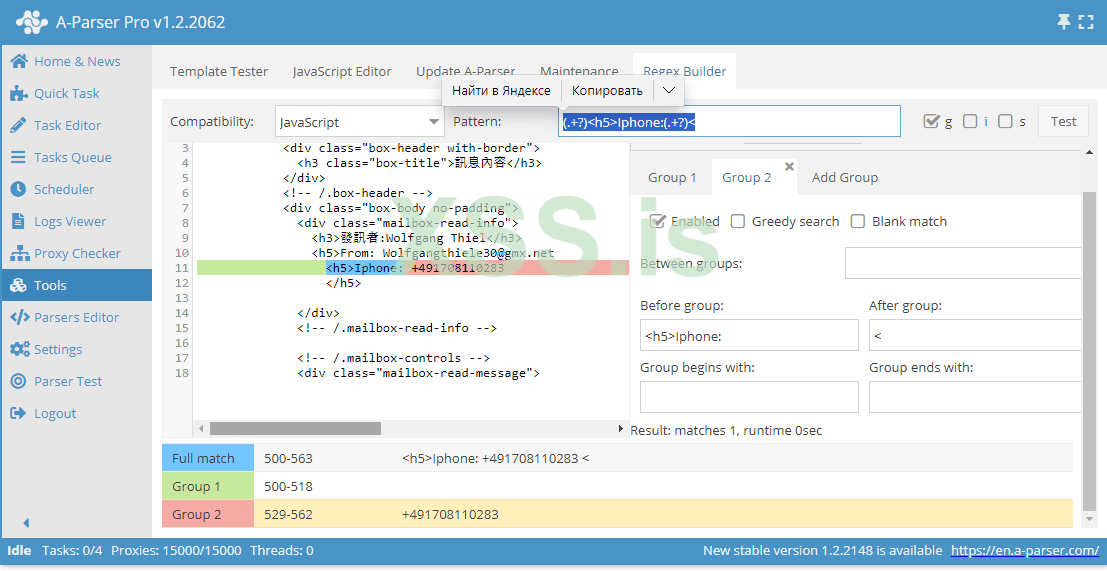Viewport: 1107px width, 571px height.
Task: Click Tasks: 0/4 status text
Action: pos(73,551)
